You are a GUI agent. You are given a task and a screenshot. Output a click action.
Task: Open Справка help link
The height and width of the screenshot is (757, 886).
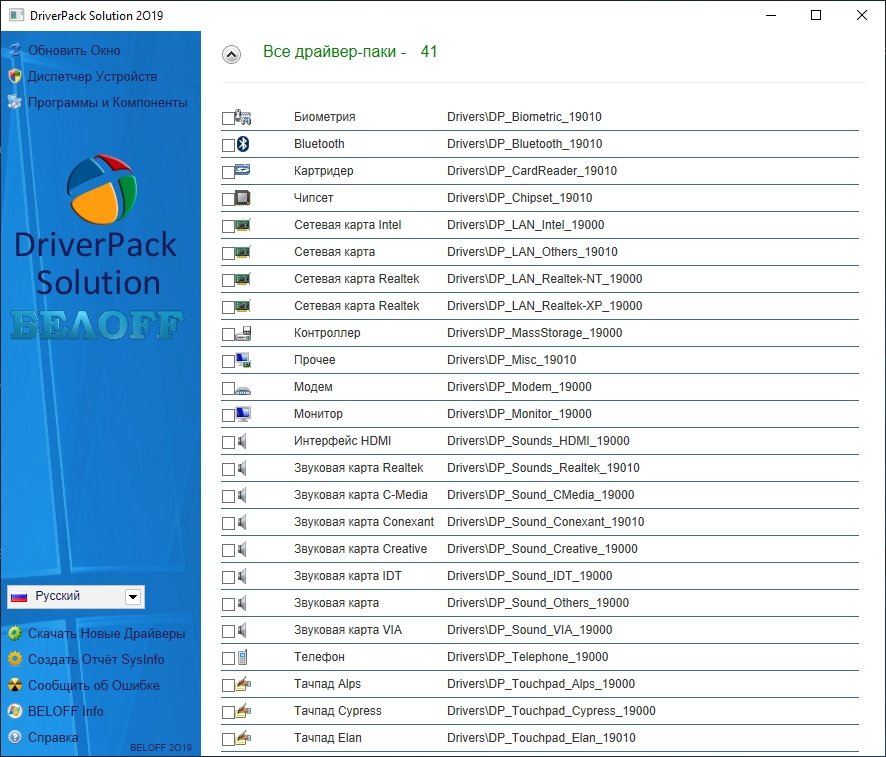[53, 737]
